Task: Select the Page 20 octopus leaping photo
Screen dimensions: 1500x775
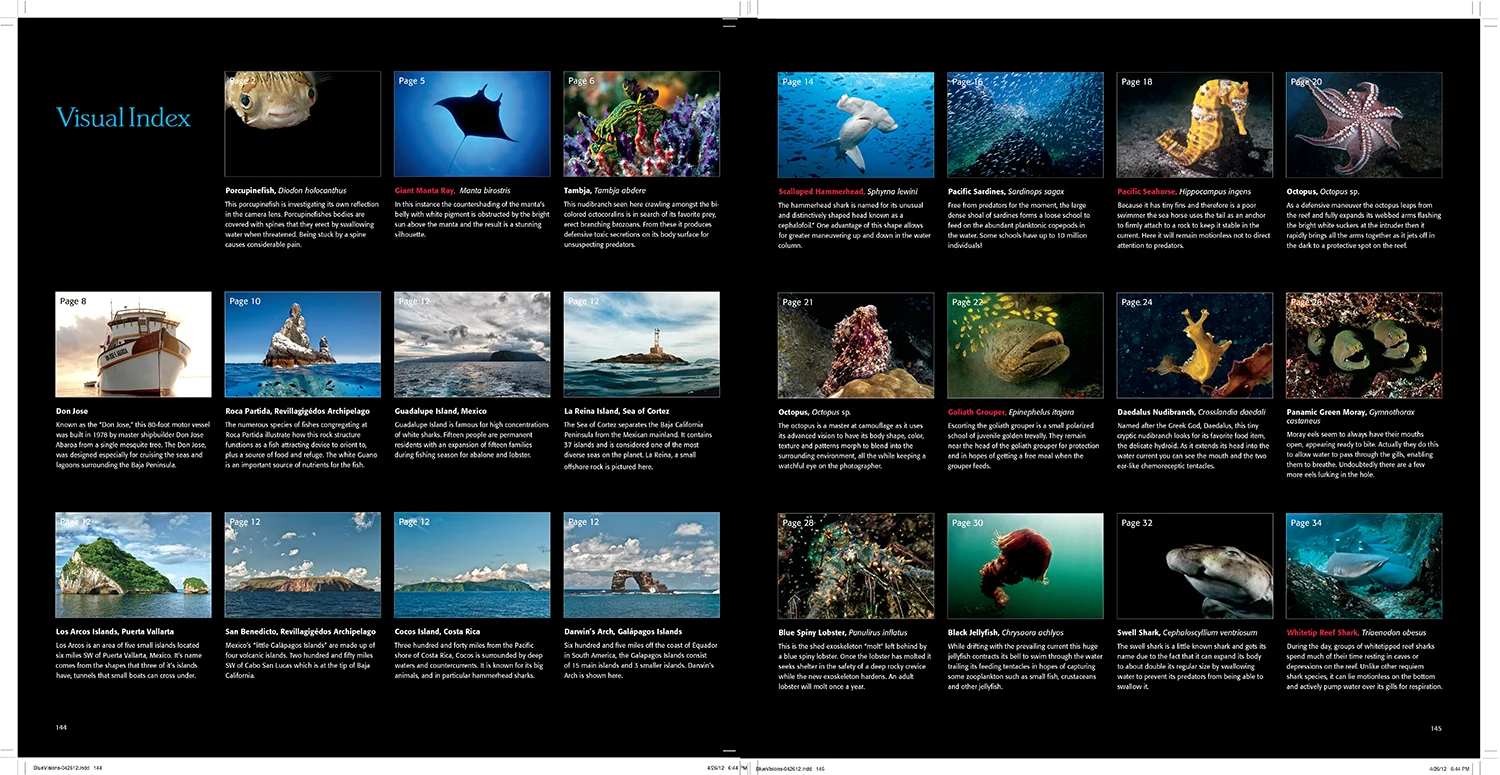Action: [x=1364, y=124]
